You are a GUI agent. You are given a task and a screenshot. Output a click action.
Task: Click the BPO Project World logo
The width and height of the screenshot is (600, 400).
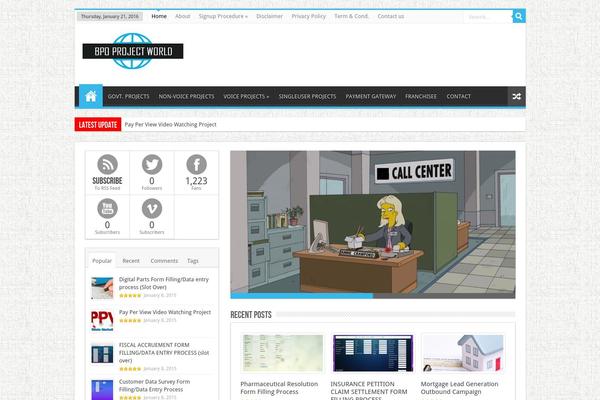click(x=133, y=51)
